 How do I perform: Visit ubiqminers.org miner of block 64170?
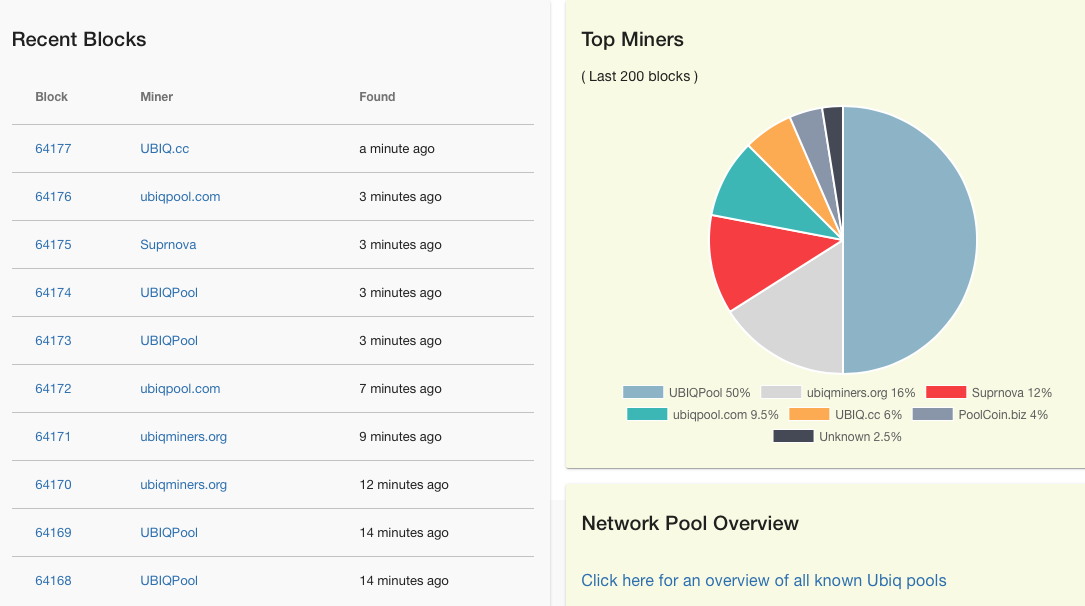coord(183,485)
